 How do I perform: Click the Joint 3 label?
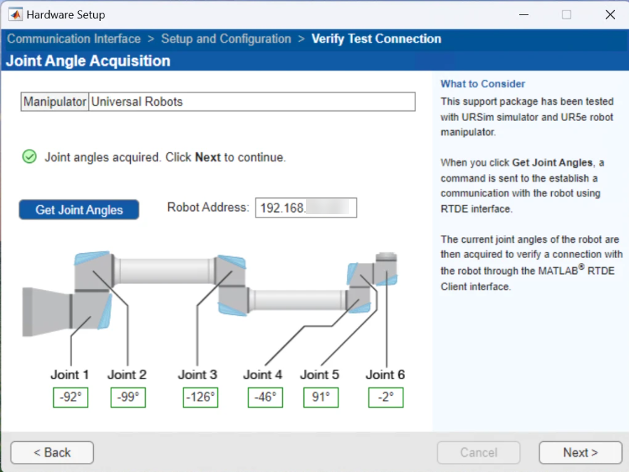pyautogui.click(x=198, y=375)
